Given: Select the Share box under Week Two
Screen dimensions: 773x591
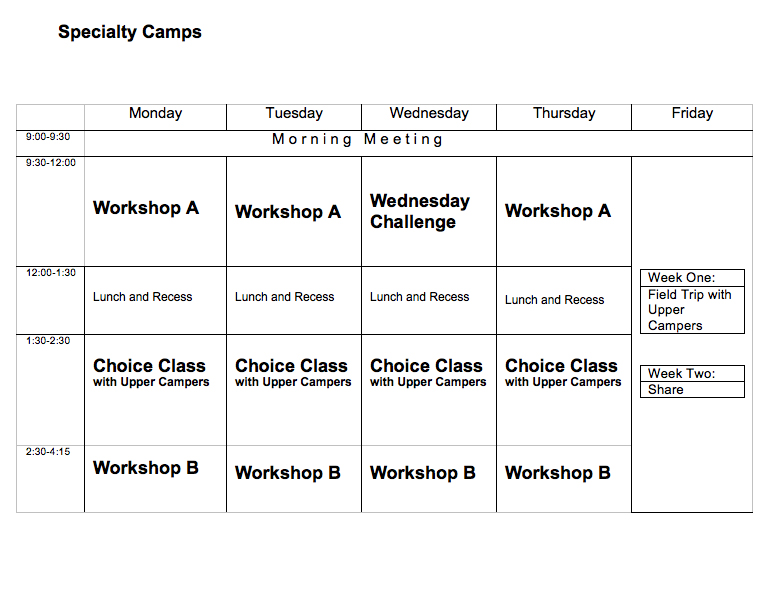Looking at the screenshot, I should tap(666, 390).
